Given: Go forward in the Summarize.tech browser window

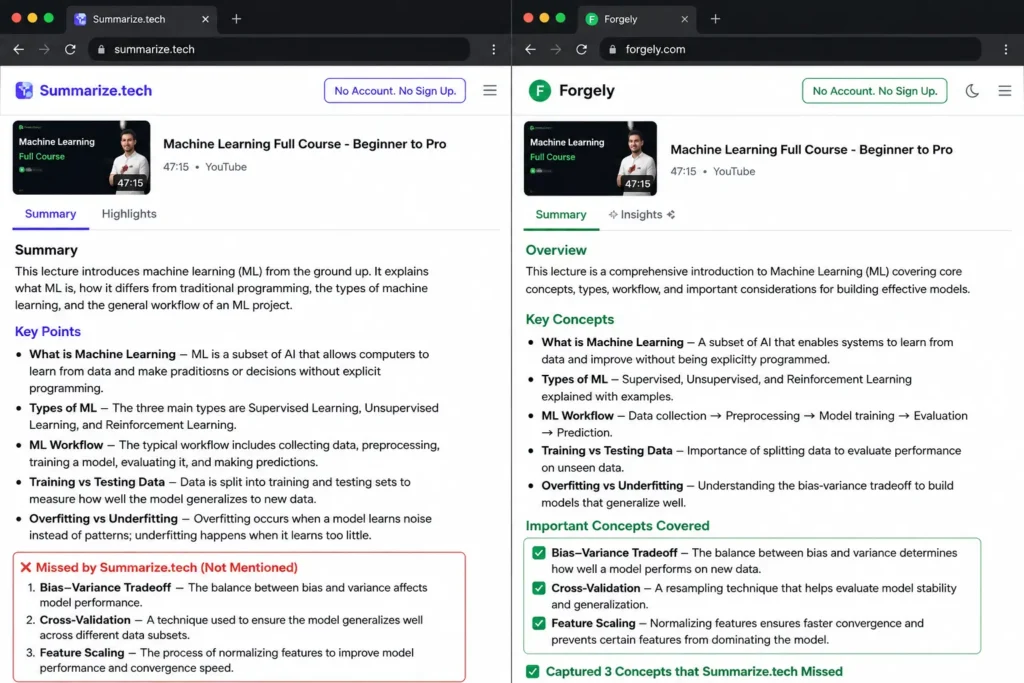Looking at the screenshot, I should point(44,50).
